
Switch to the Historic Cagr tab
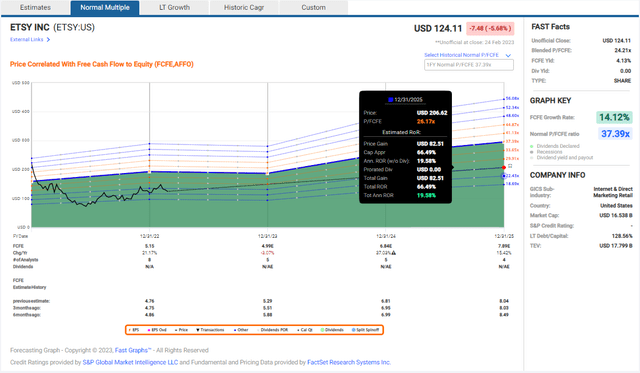[x=244, y=7]
